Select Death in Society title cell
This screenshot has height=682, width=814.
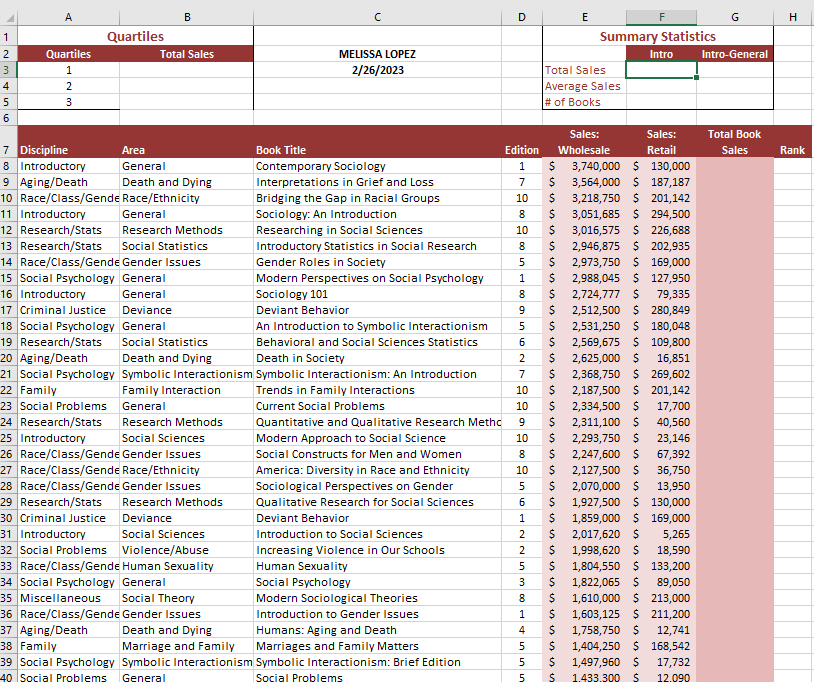[377, 358]
